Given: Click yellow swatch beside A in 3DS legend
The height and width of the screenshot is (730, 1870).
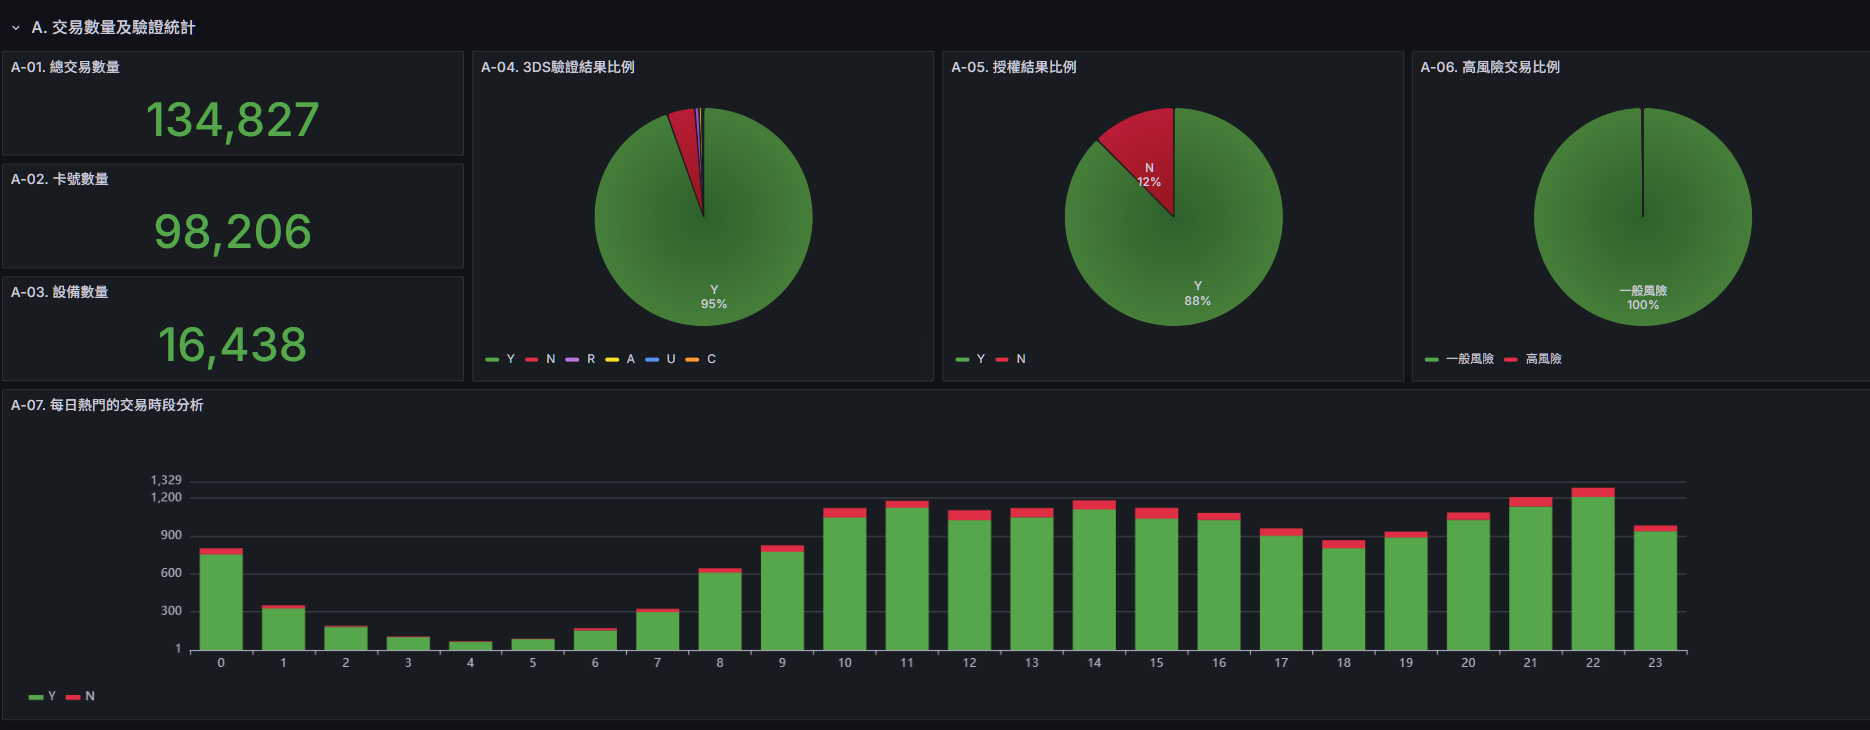Looking at the screenshot, I should (612, 359).
